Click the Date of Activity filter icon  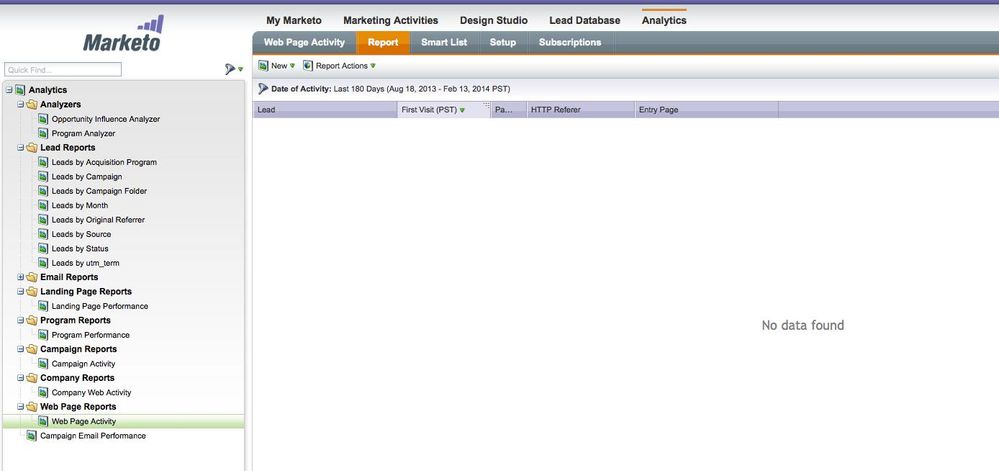(x=263, y=89)
